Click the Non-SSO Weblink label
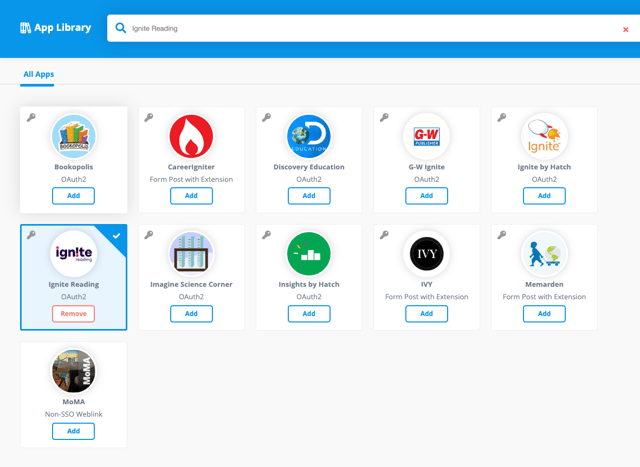Screen dimensions: 640x467 (x=73, y=414)
